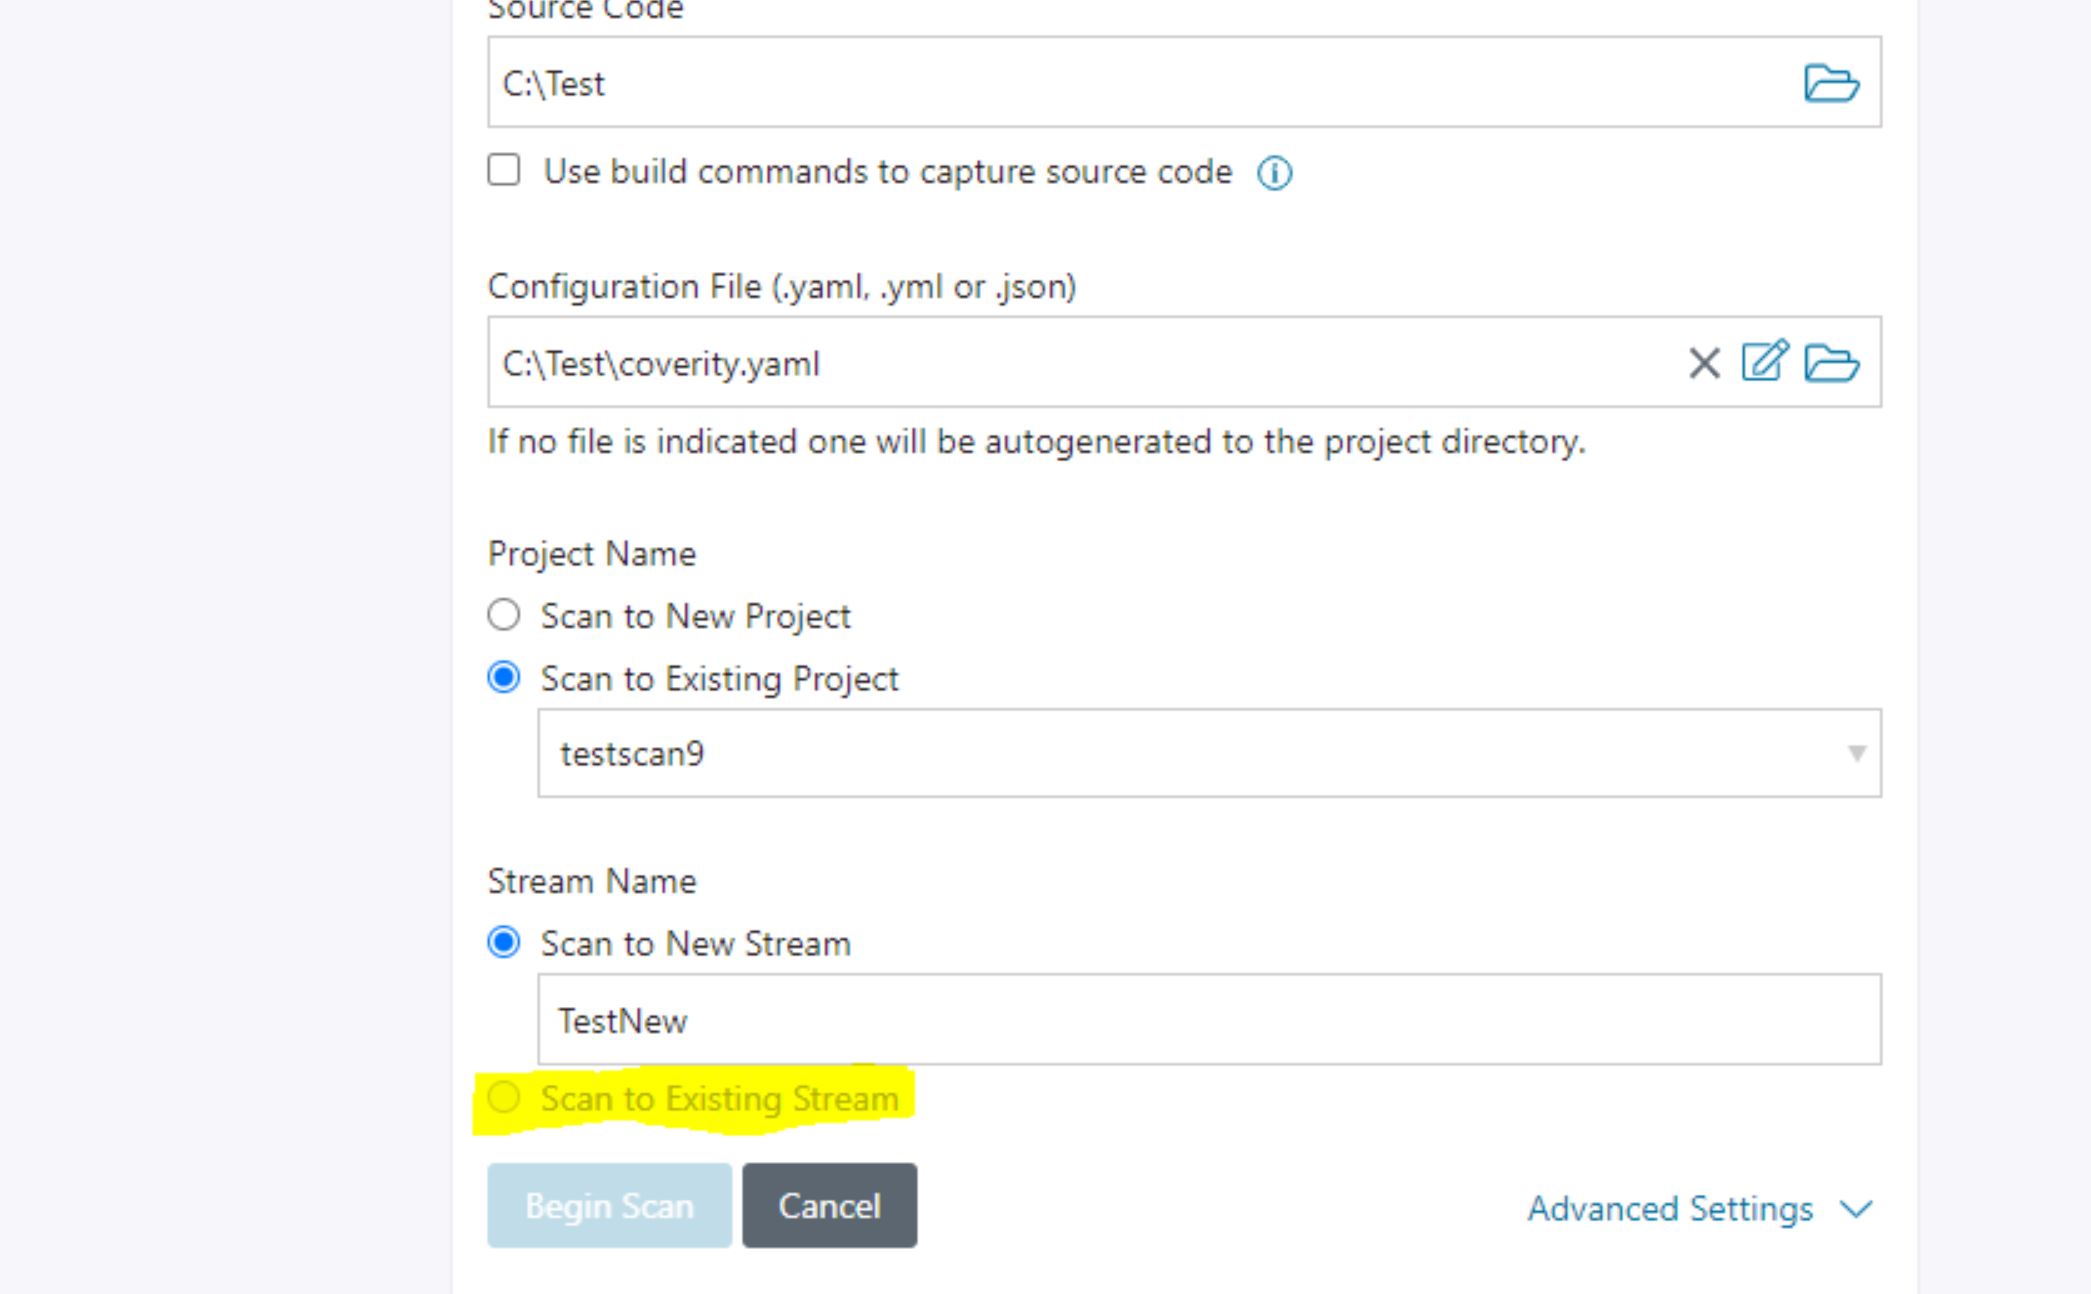
Task: Click the project selector dropdown arrow
Action: pos(1855,756)
